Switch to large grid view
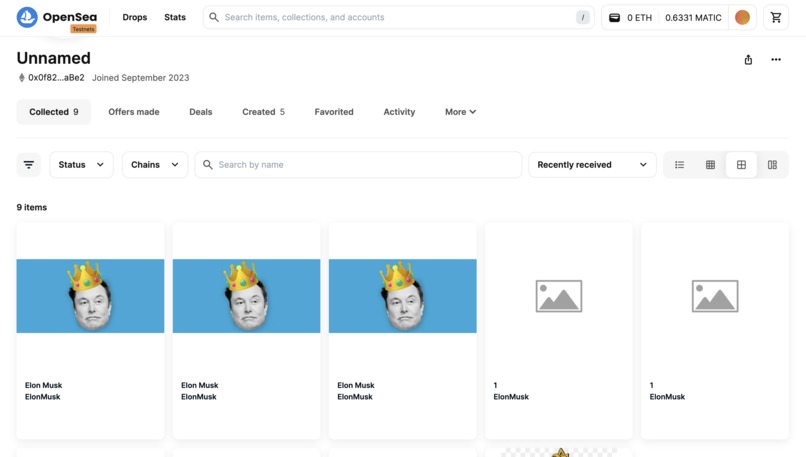Viewport: 806px width, 457px height. [741, 164]
